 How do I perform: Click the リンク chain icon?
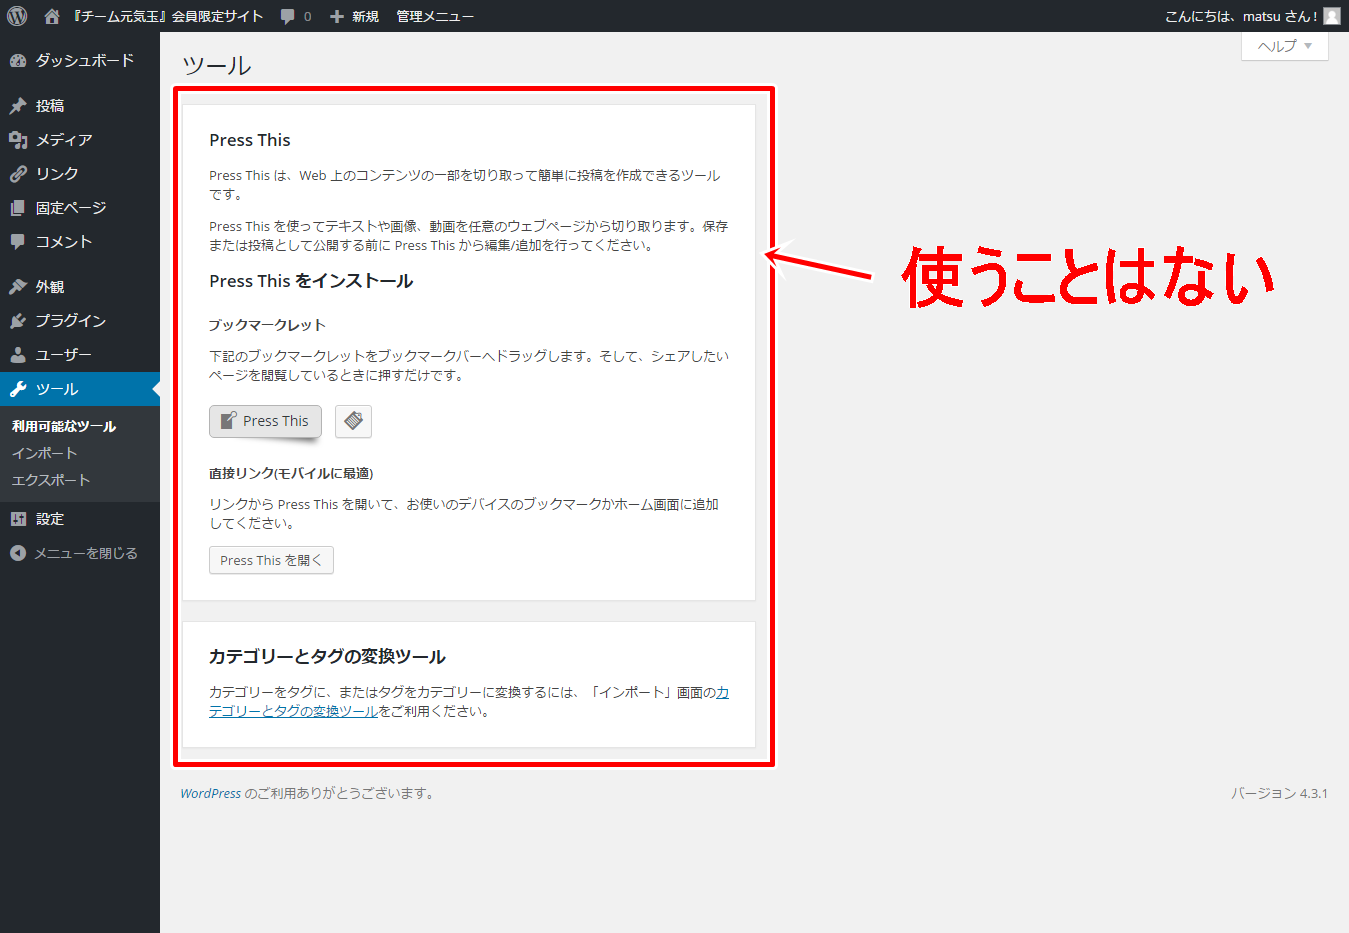point(18,174)
